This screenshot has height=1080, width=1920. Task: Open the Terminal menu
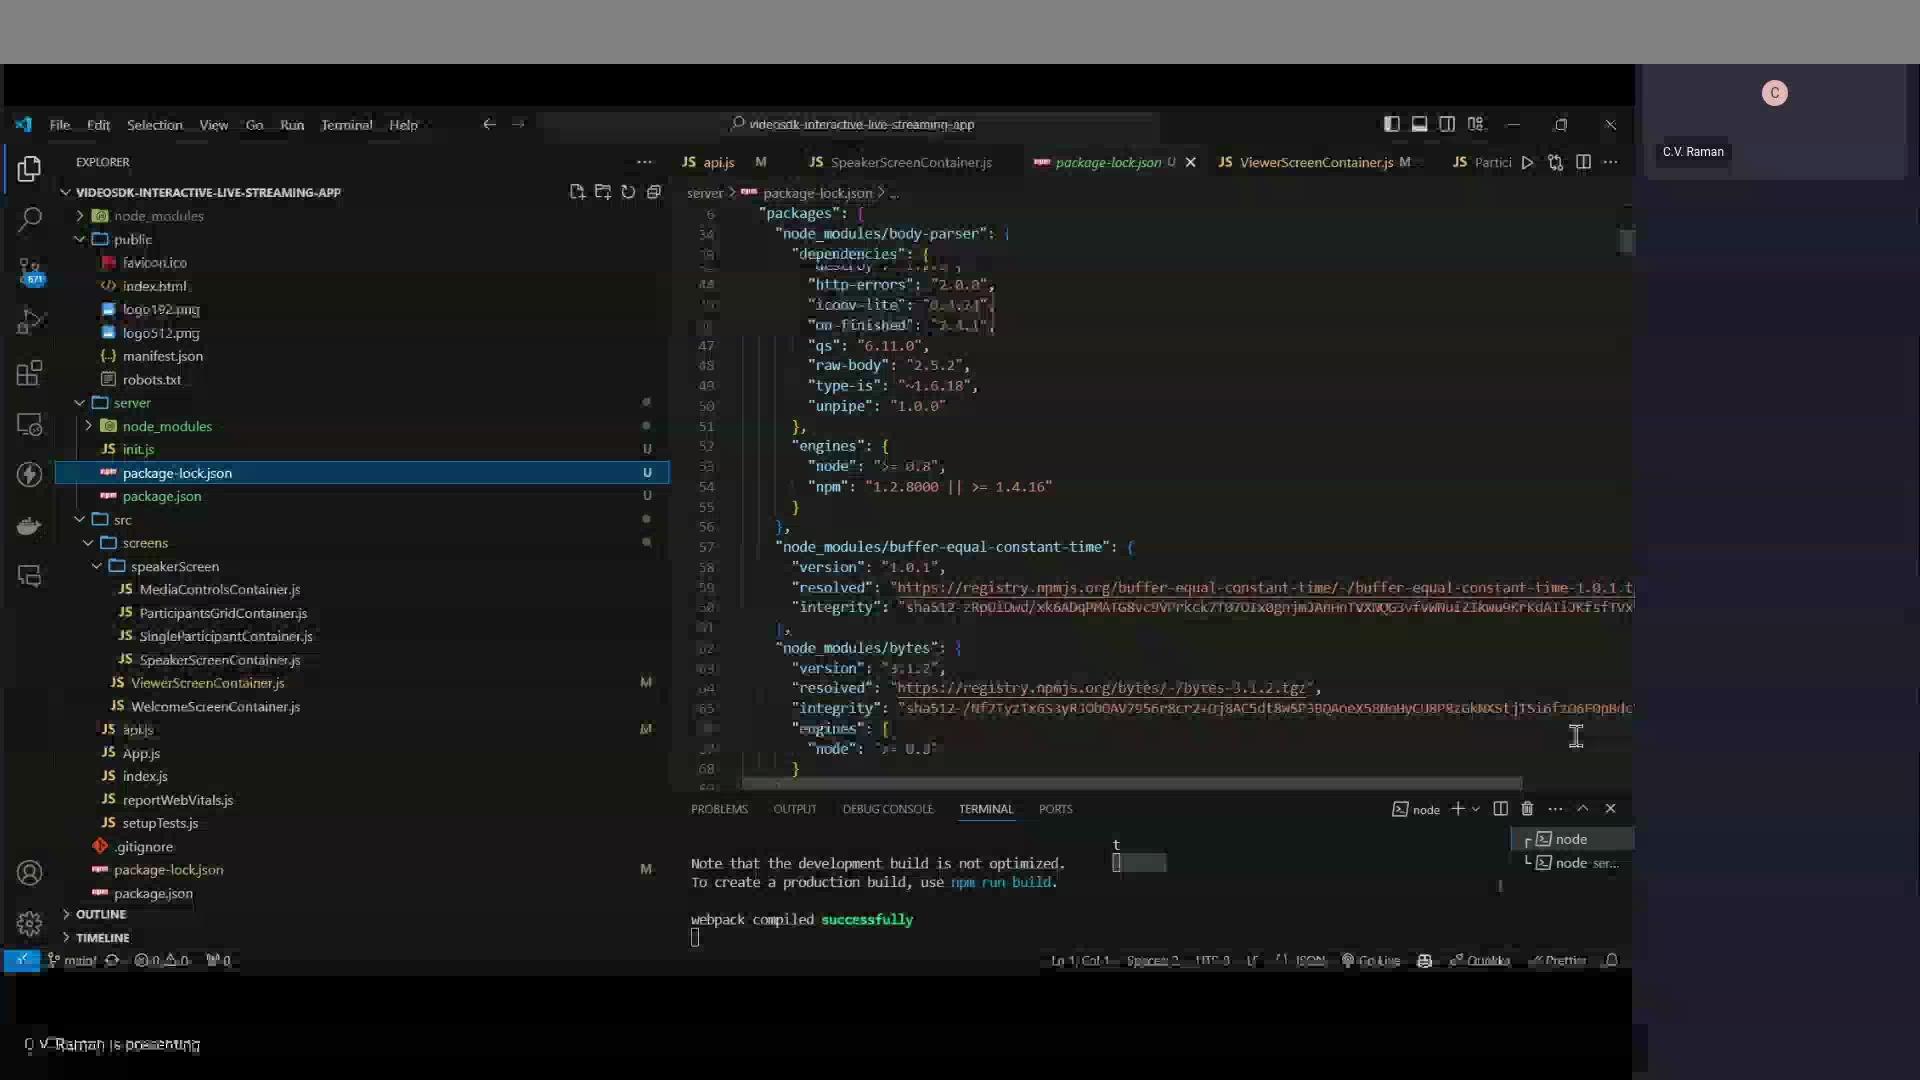pyautogui.click(x=347, y=125)
